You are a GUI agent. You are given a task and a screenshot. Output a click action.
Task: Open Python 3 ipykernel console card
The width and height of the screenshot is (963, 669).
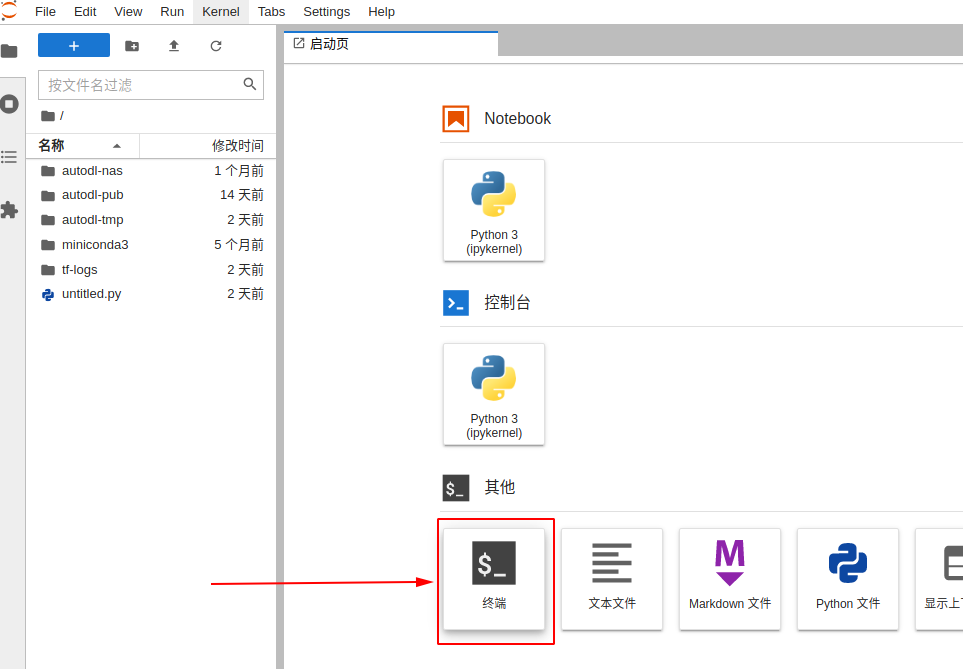(494, 394)
